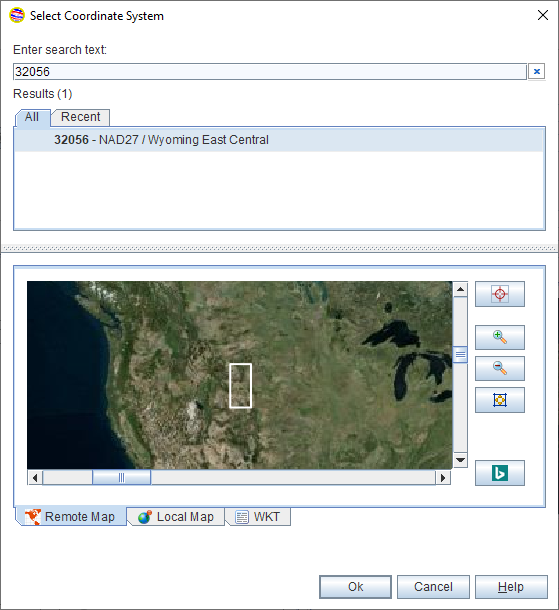Zoom out on the map preview
The image size is (559, 610).
tap(499, 368)
